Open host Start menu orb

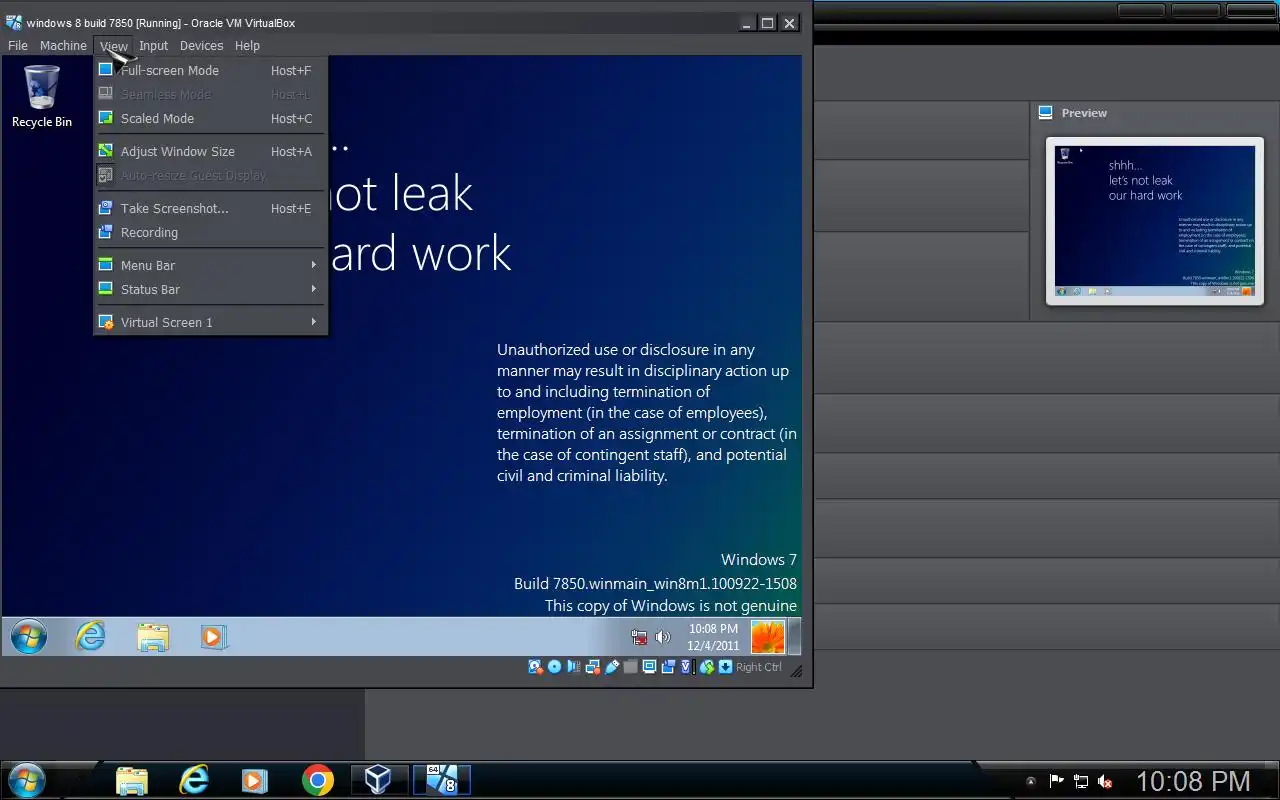click(27, 780)
